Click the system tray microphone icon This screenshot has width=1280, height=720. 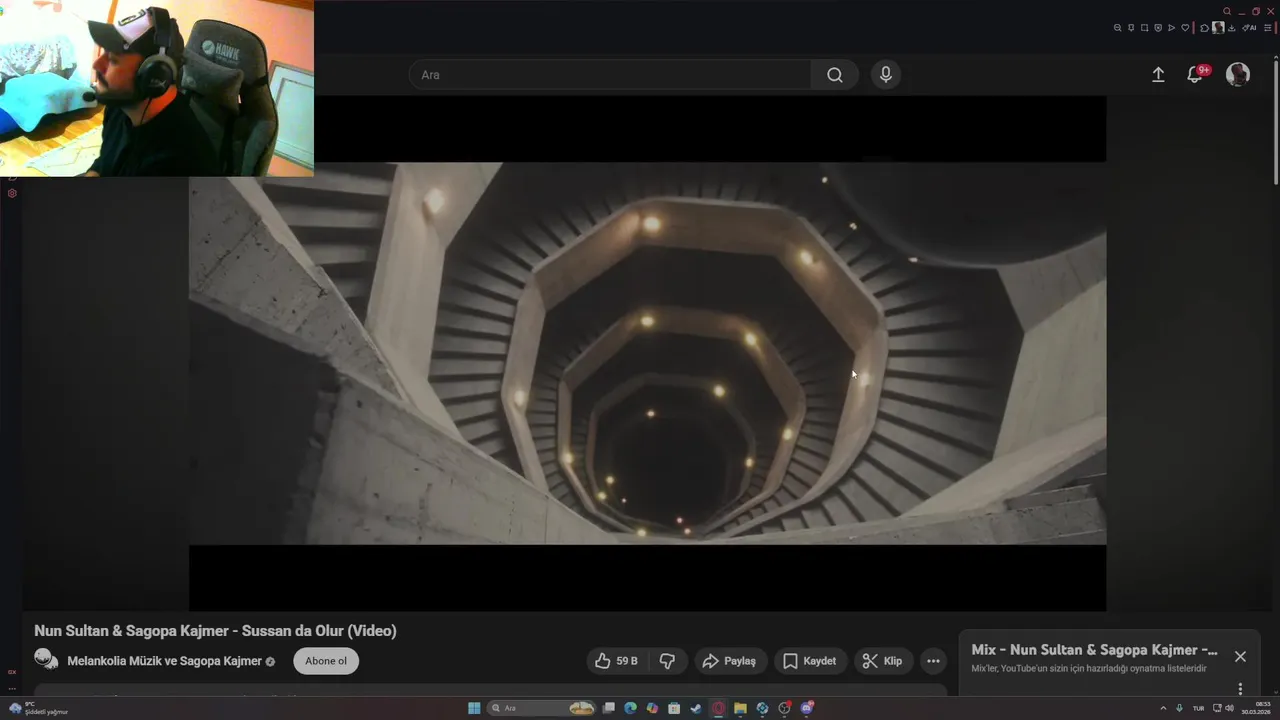[x=1179, y=708]
